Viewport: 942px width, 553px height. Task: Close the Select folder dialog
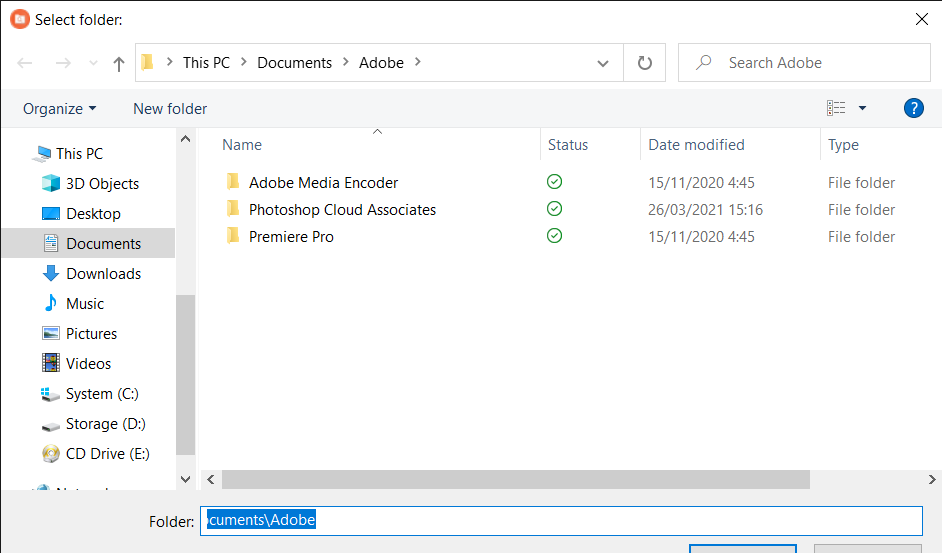click(922, 19)
